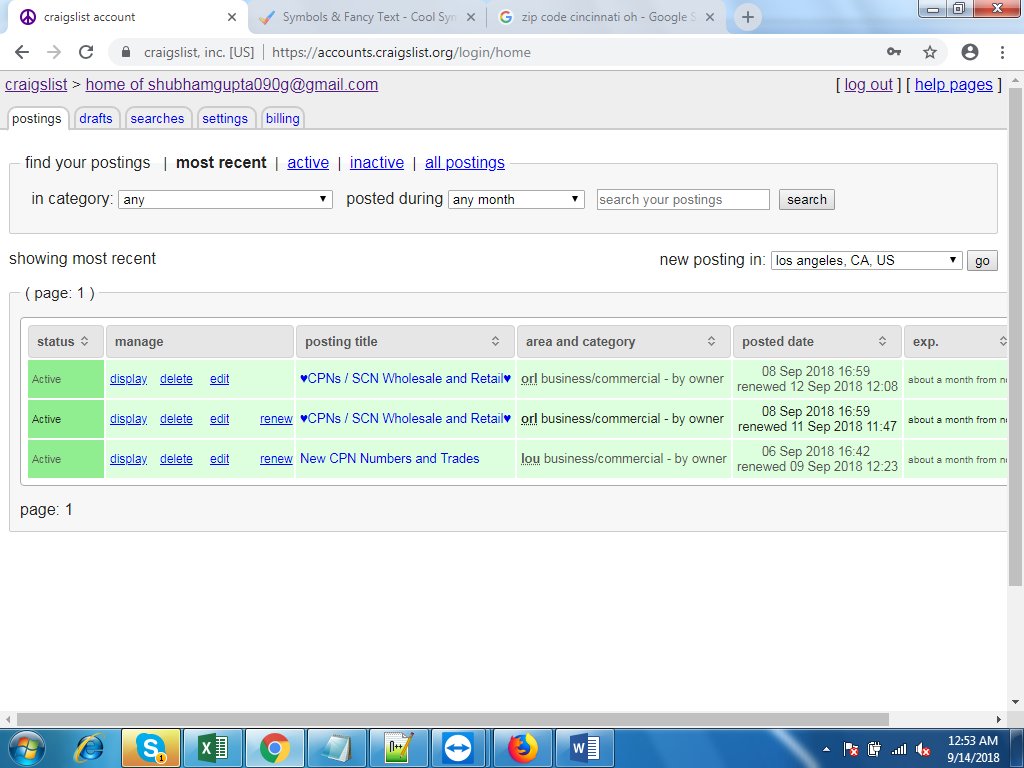Open Word from the taskbar

coord(585,748)
